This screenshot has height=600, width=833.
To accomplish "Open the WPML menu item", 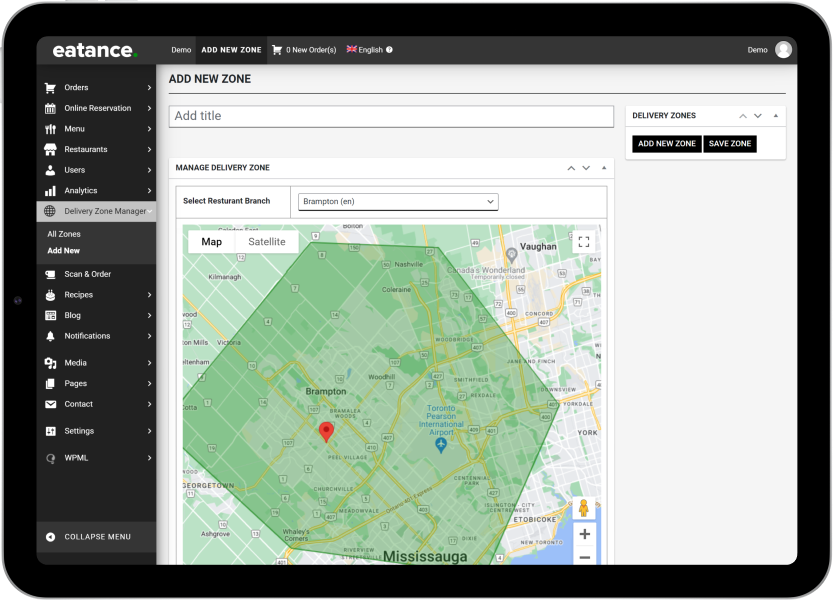I will click(x=76, y=458).
